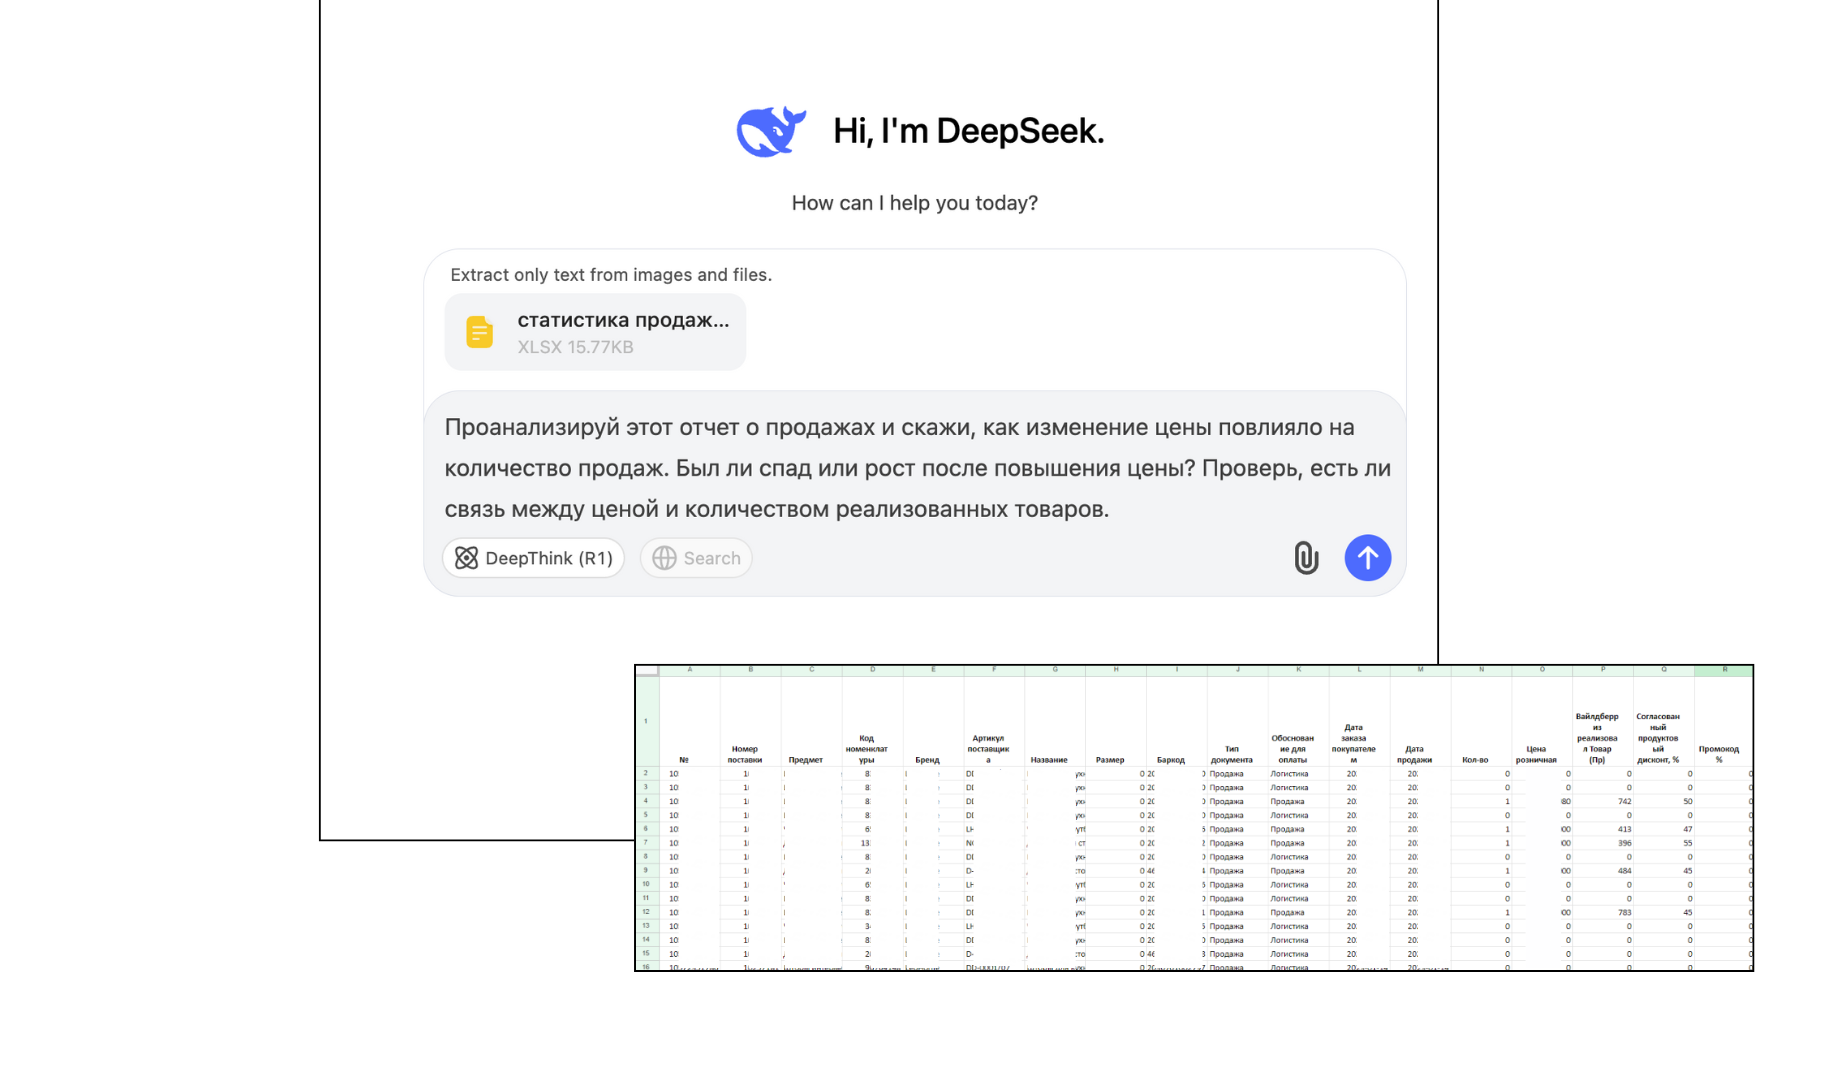This screenshot has height=1080, width=1831.
Task: Click the spreadsheet cell with value 484
Action: coord(1603,871)
